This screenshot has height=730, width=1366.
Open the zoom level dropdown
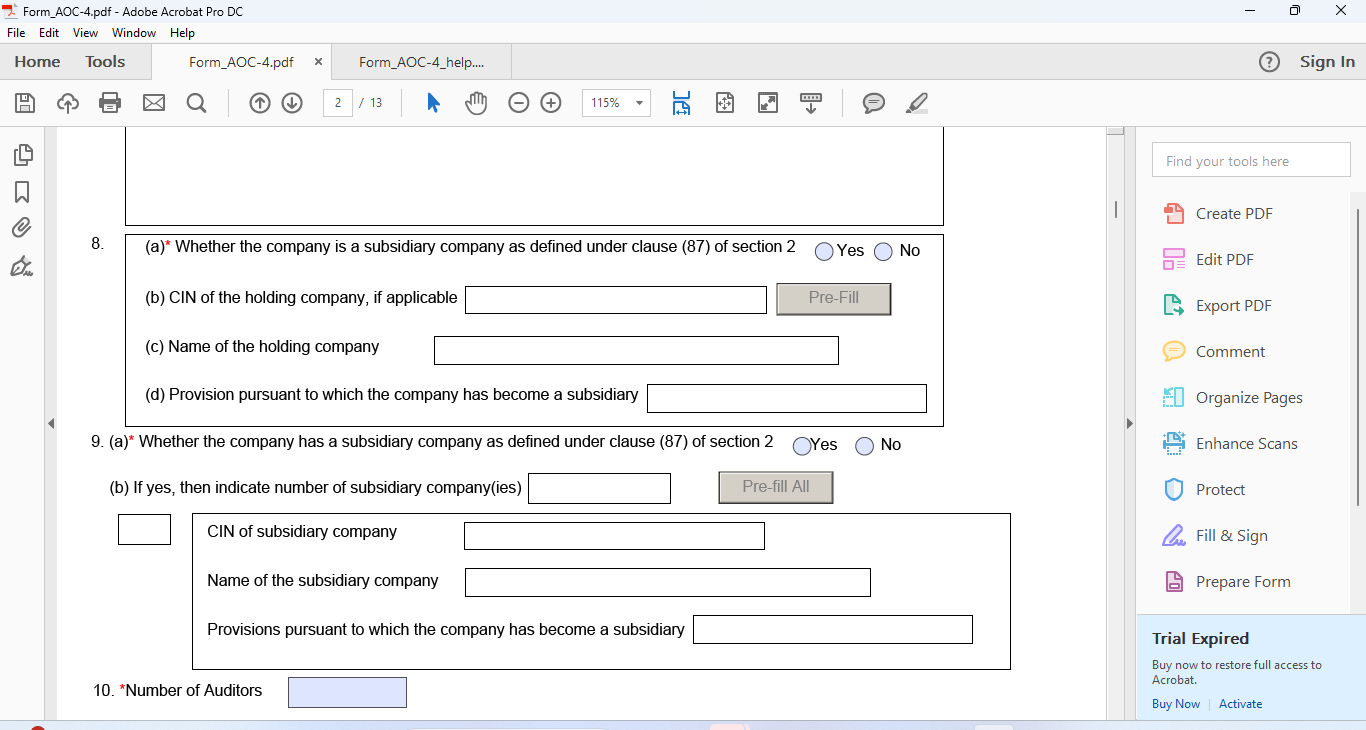point(637,102)
